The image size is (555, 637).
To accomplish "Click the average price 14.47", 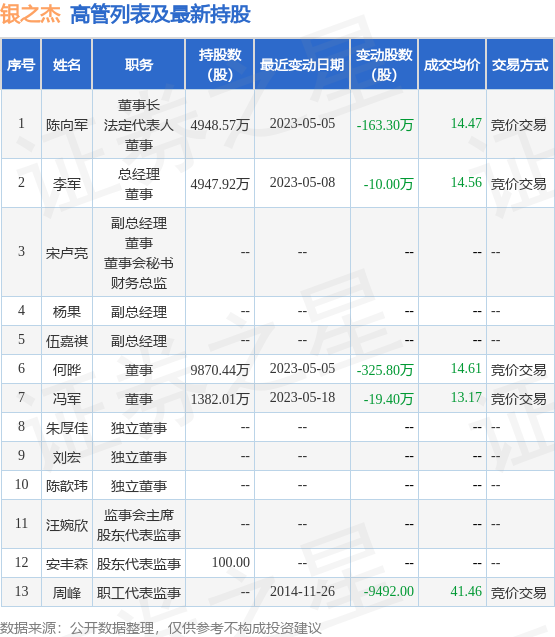I will (x=466, y=123).
